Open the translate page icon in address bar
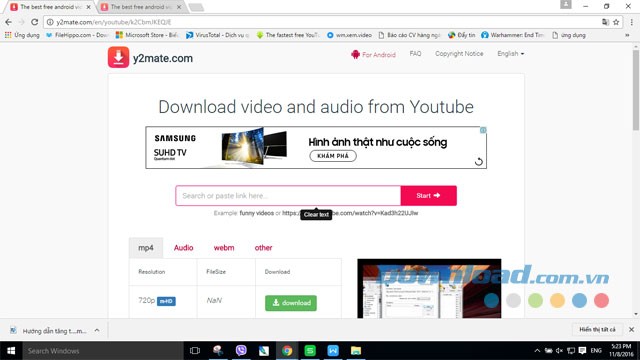 605,22
